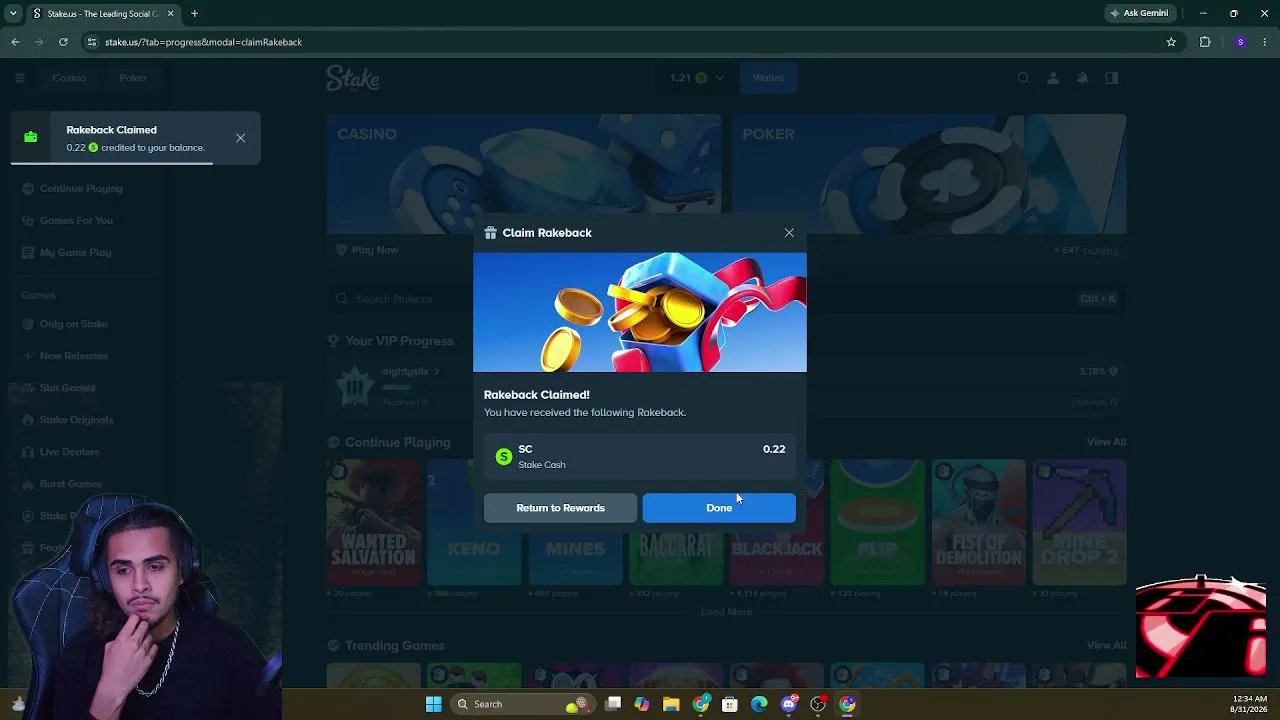Image resolution: width=1280 pixels, height=720 pixels.
Task: Click the browser Back arrow
Action: tap(15, 42)
